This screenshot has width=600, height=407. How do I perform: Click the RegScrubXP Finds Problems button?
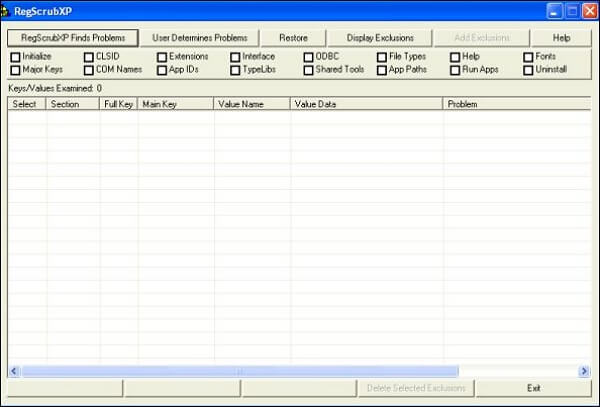(x=73, y=38)
